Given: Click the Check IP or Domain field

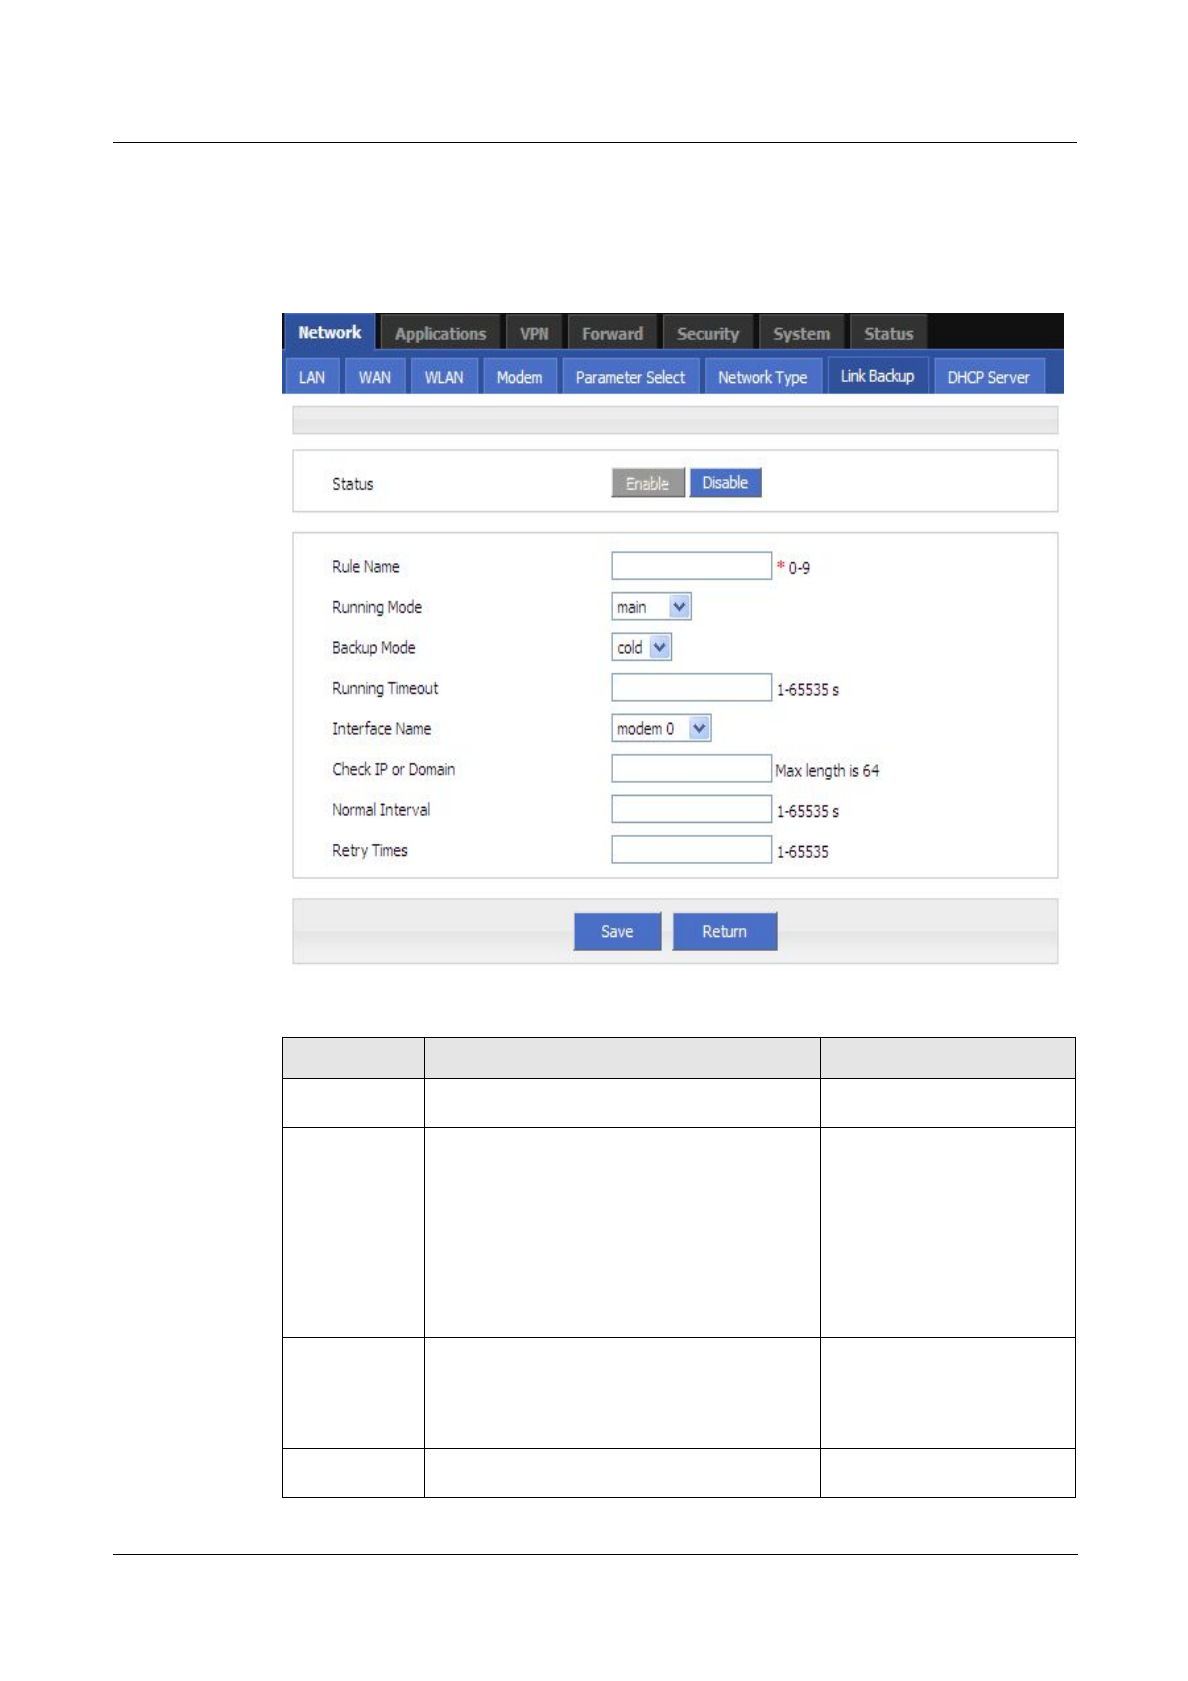Looking at the screenshot, I should tap(691, 768).
